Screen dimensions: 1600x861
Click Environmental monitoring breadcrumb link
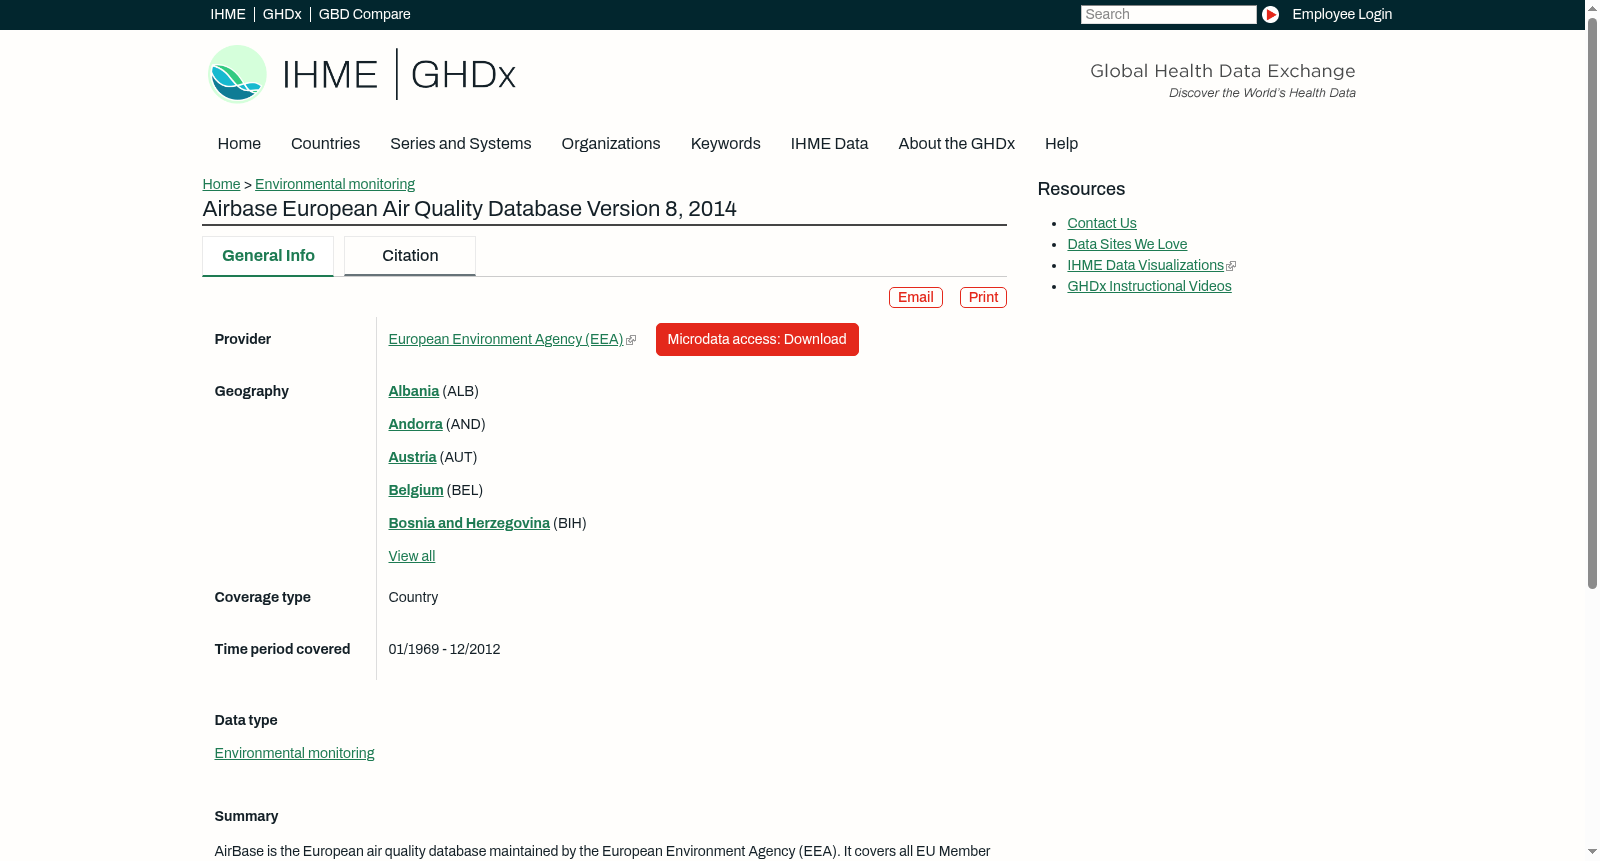(x=335, y=184)
